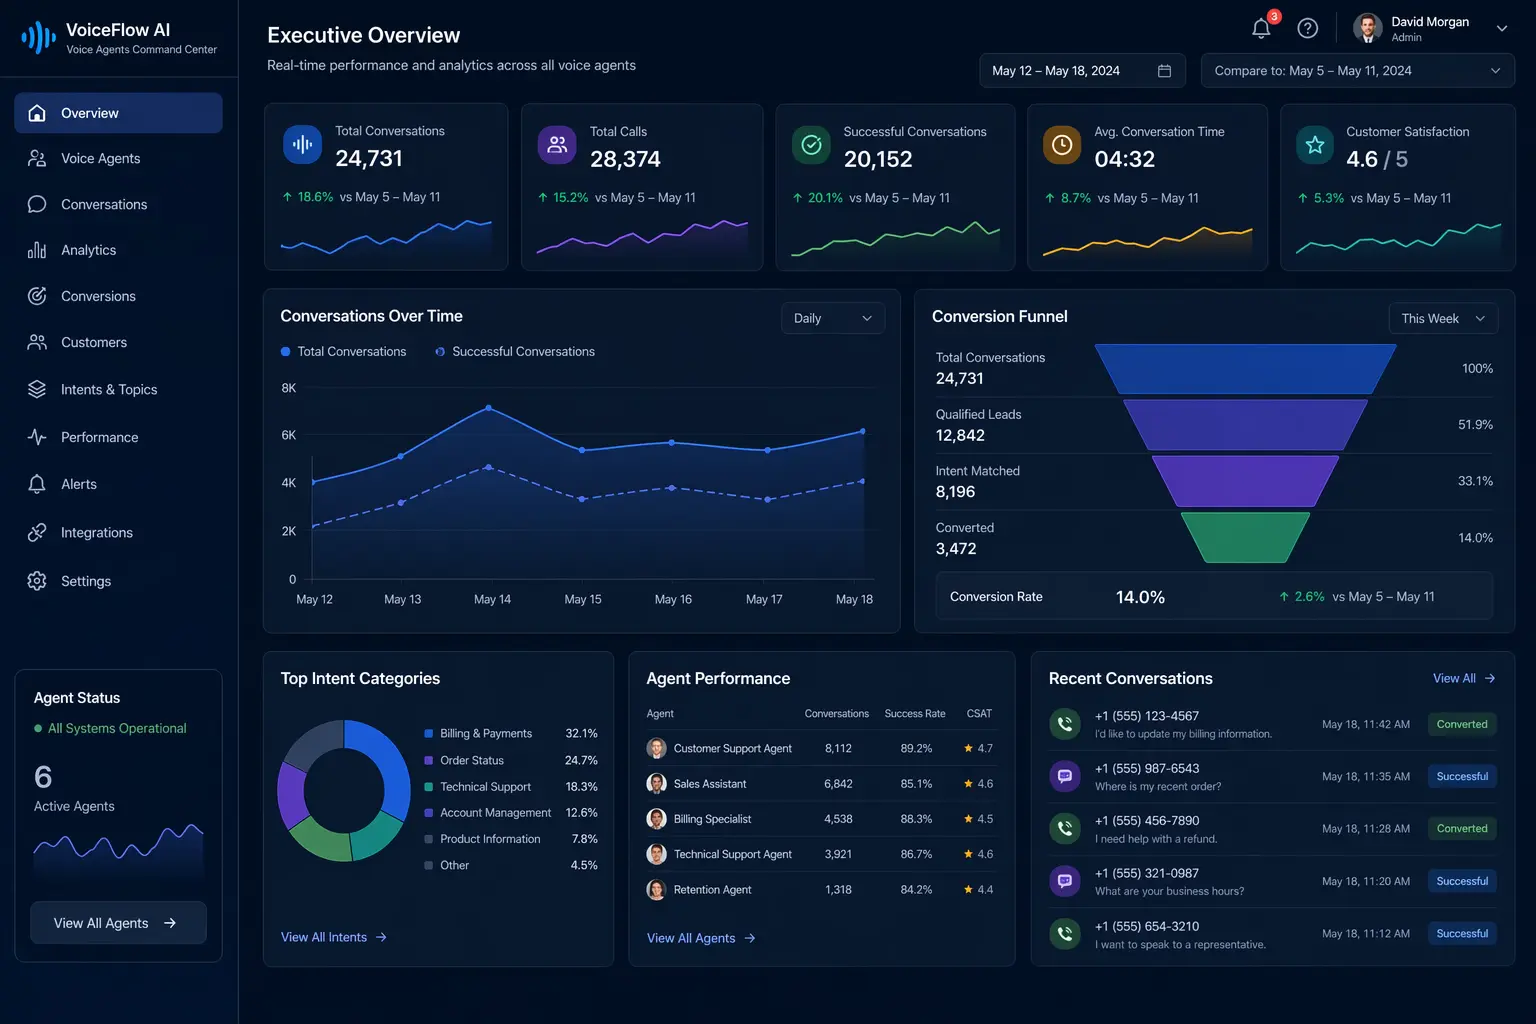Viewport: 1536px width, 1024px height.
Task: Click Converted badge for 11:42 AM call
Action: point(1462,724)
